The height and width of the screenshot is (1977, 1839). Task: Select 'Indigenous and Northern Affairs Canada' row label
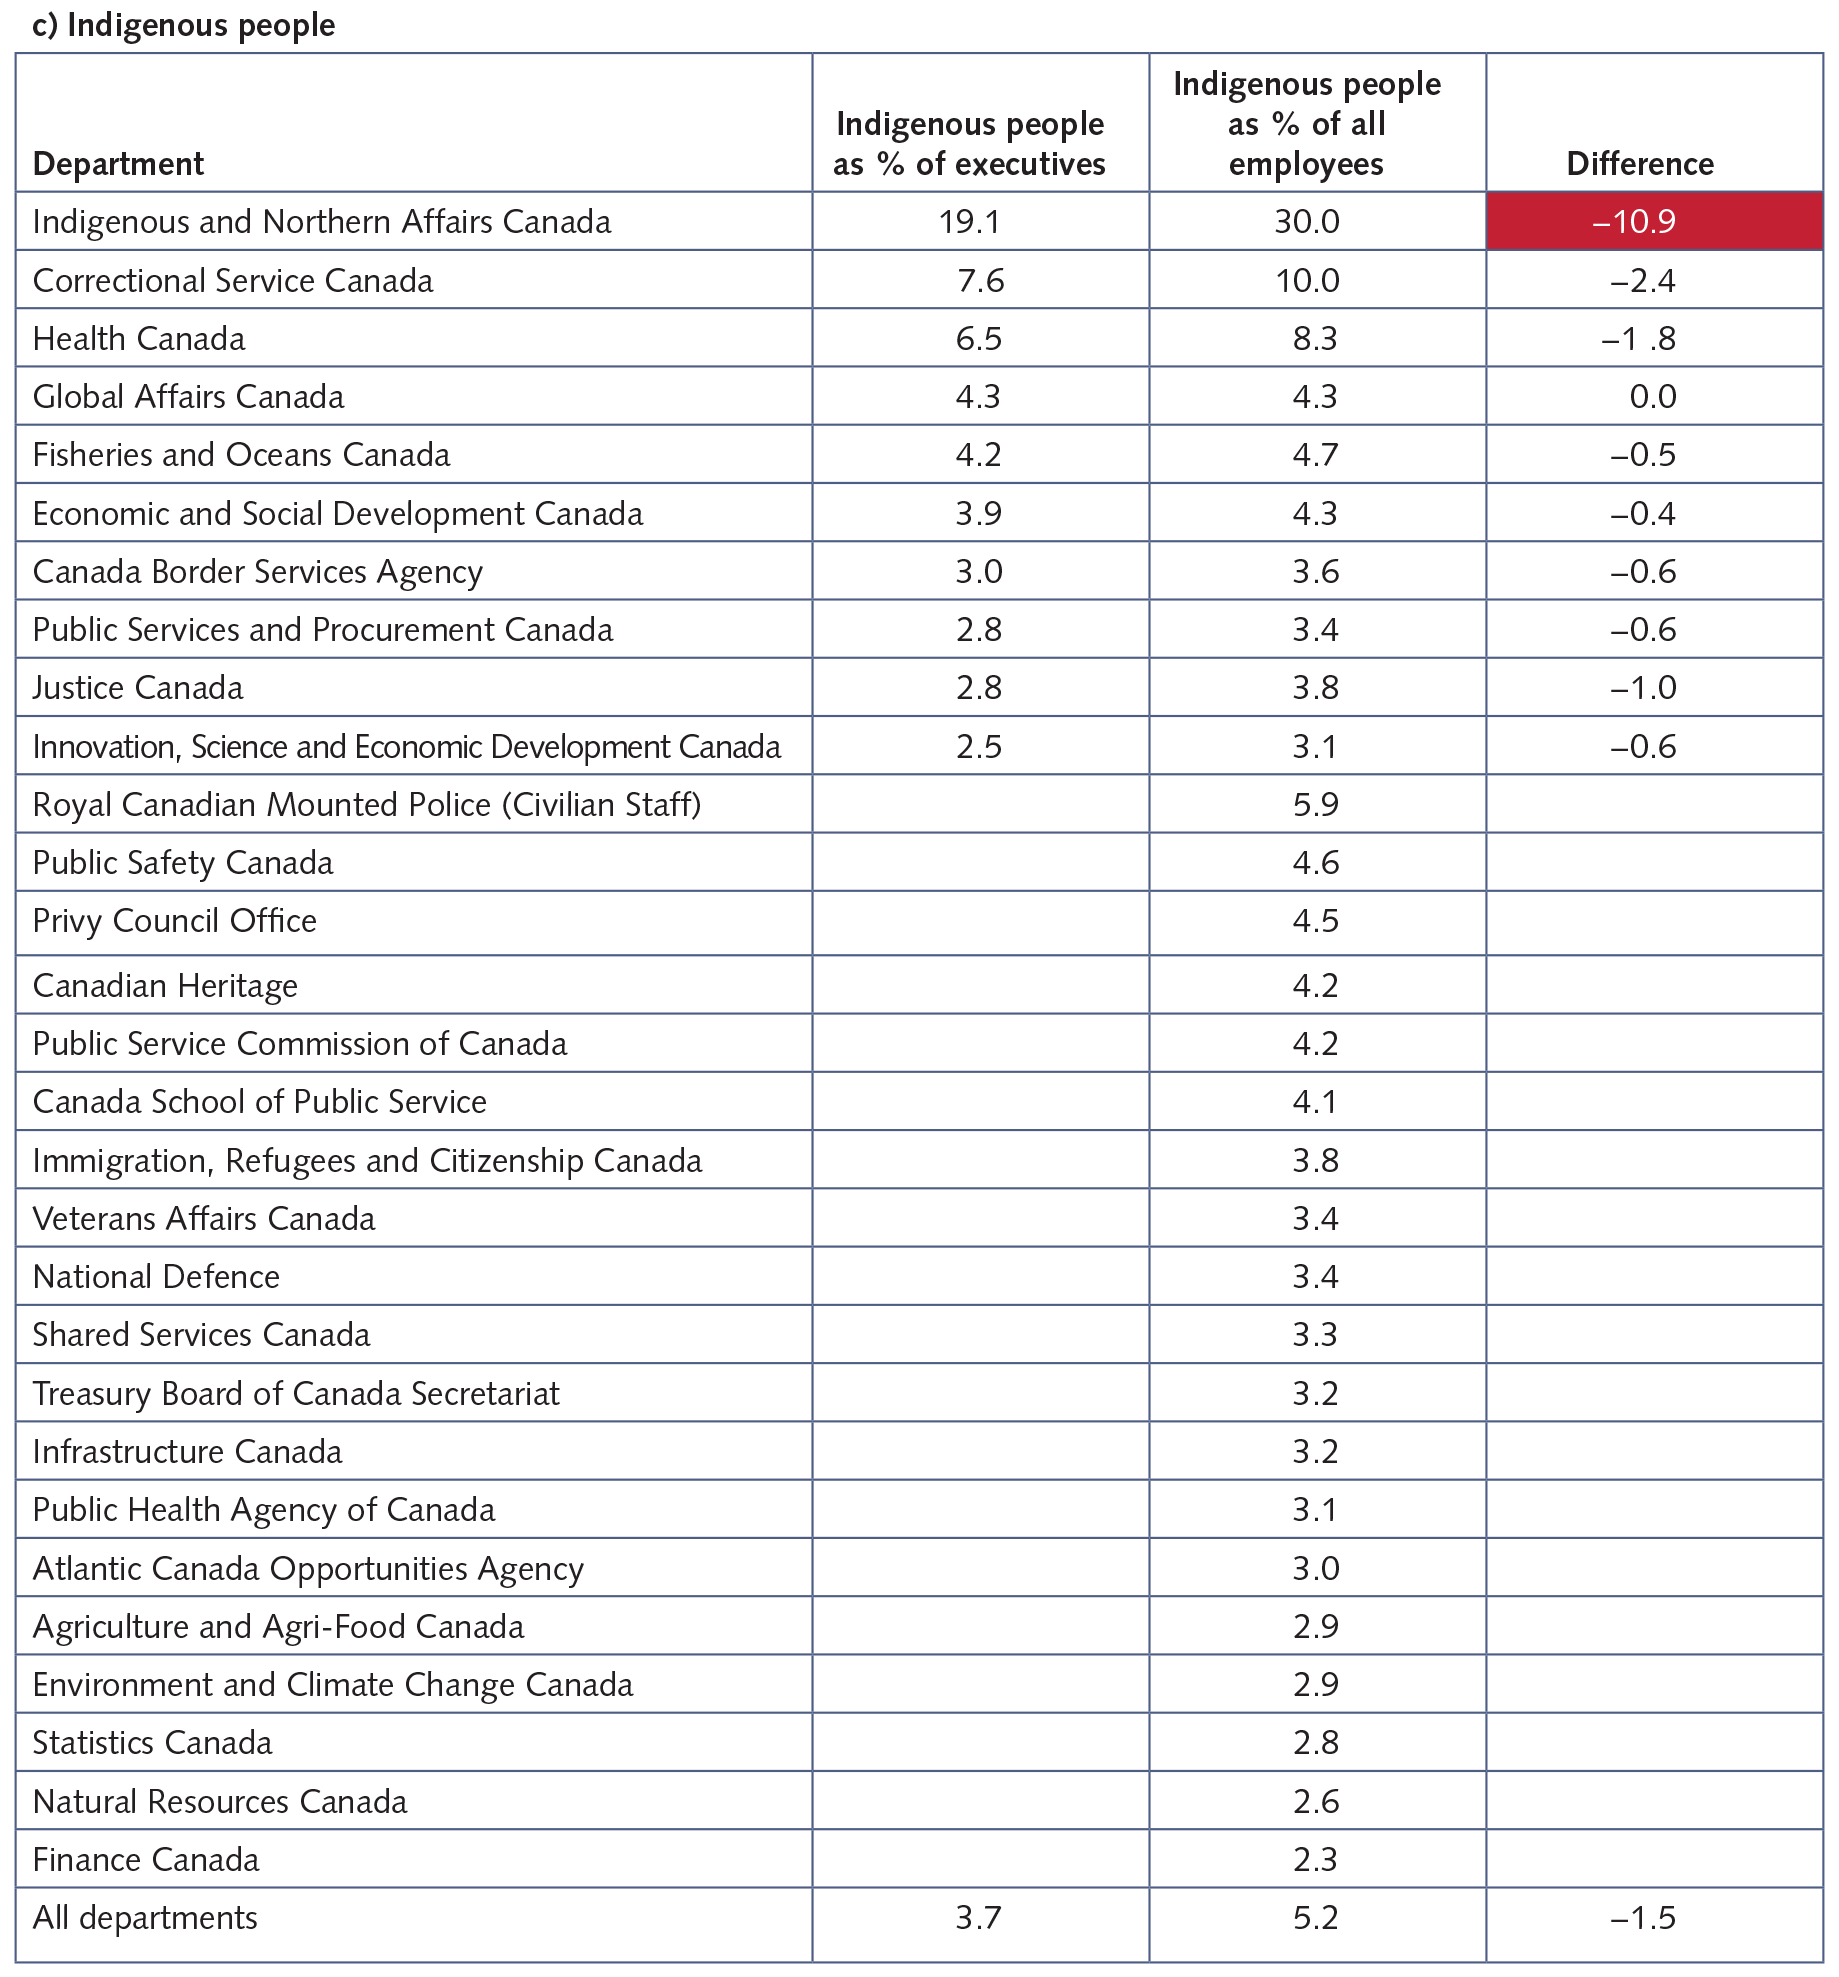point(322,221)
